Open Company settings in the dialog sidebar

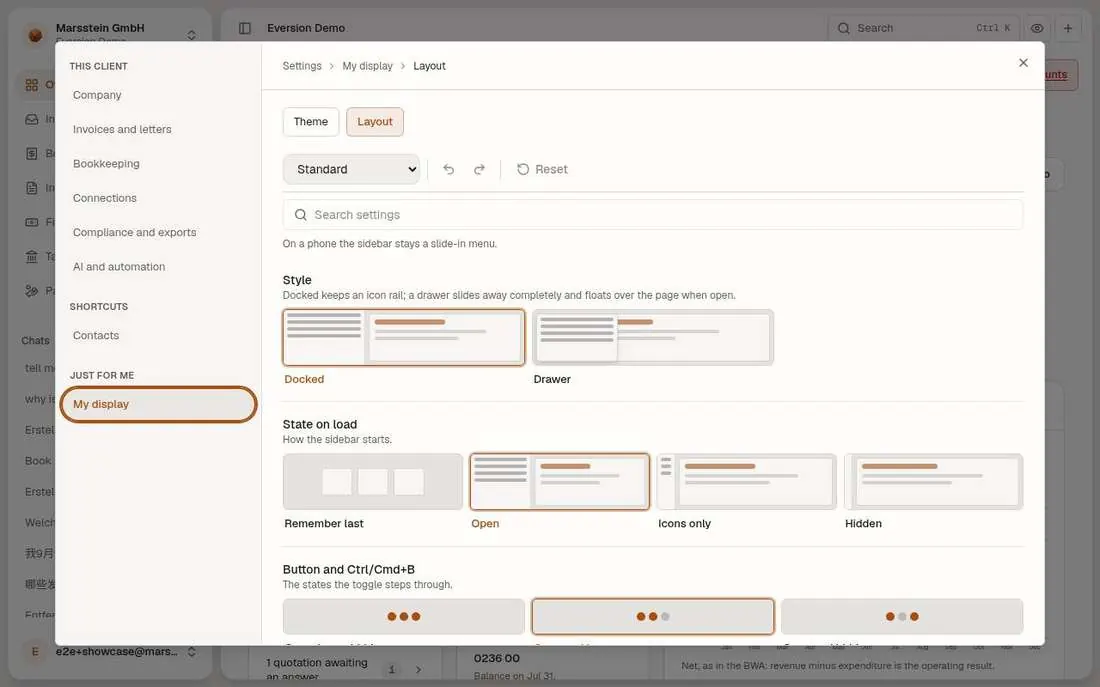pos(159,95)
